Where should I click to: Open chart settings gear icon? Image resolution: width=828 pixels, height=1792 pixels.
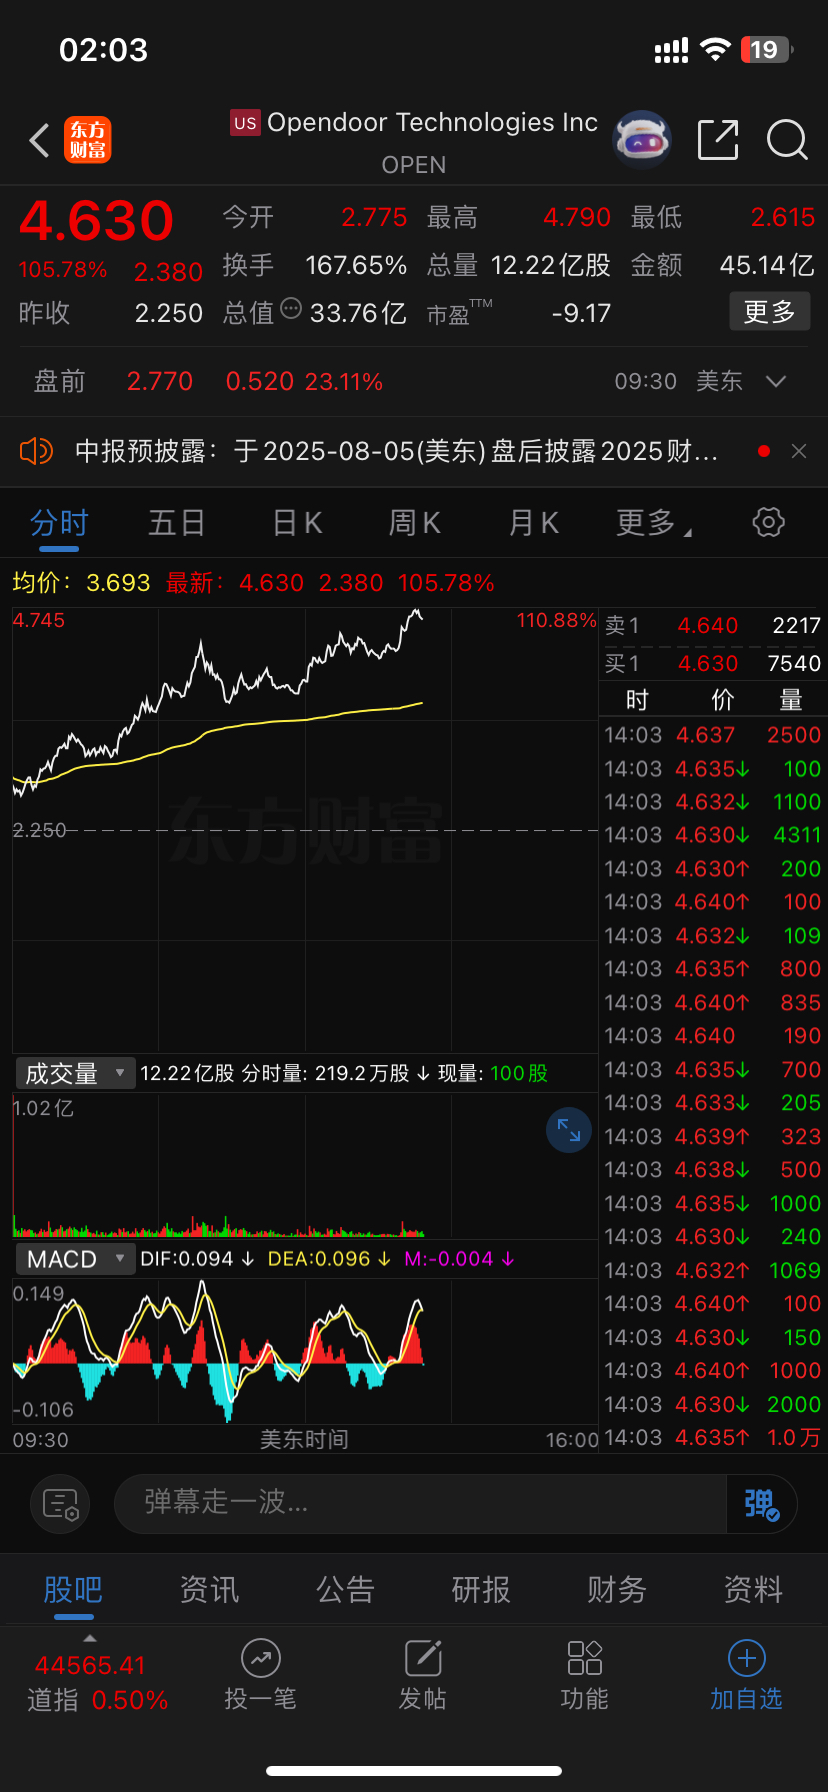pos(768,522)
